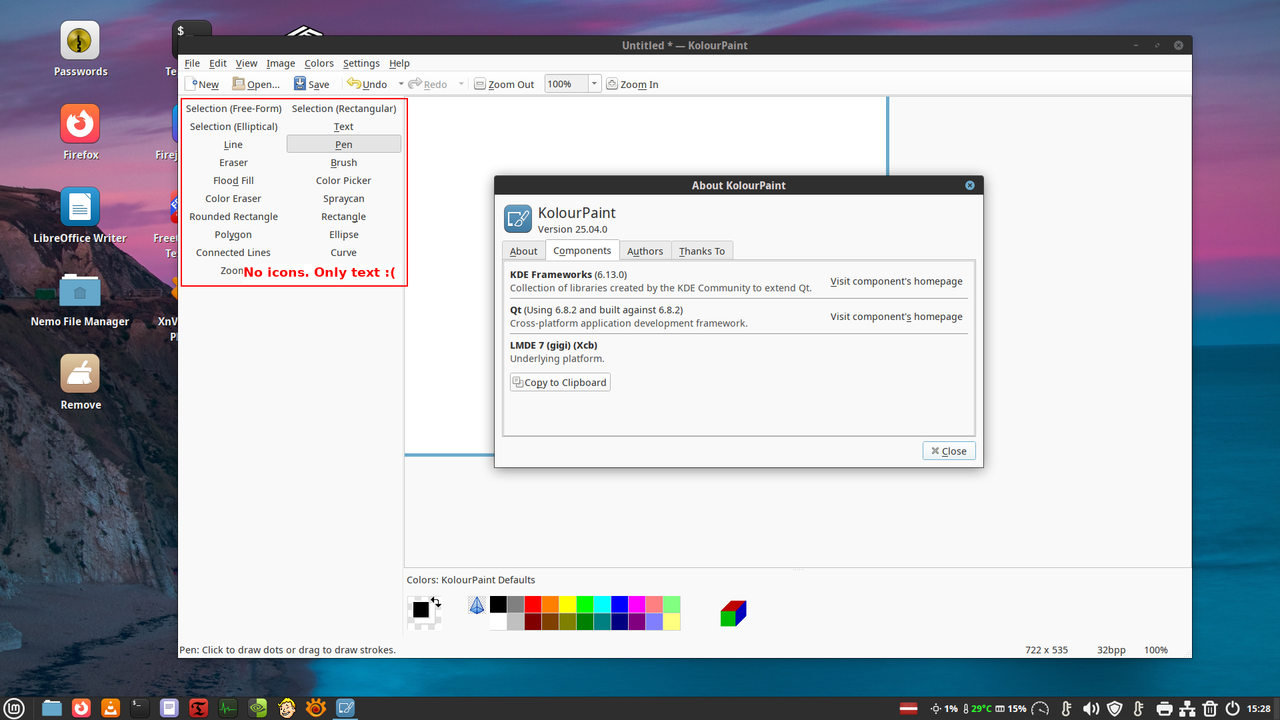Visit Qt component's homepage link
The image size is (1280, 720).
(896, 316)
